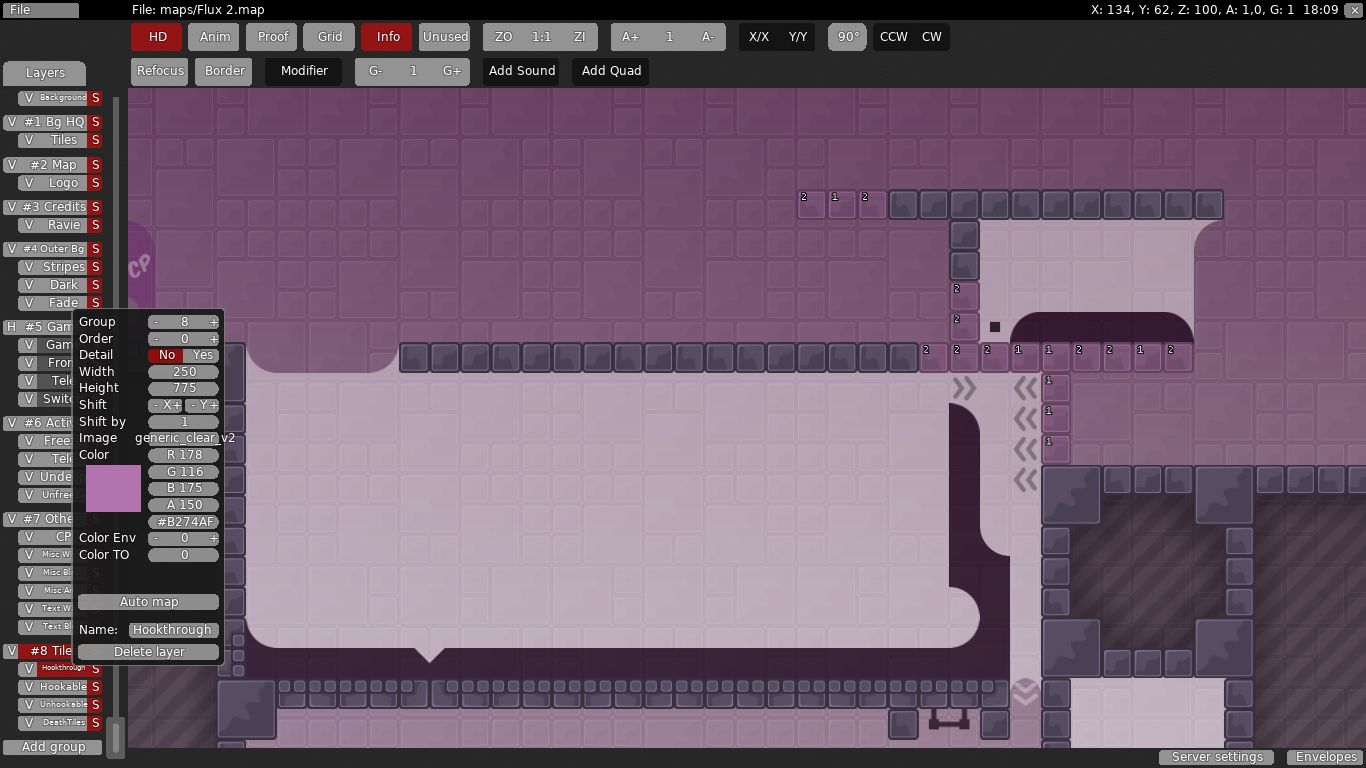
Task: Open the Auto map options
Action: (148, 602)
